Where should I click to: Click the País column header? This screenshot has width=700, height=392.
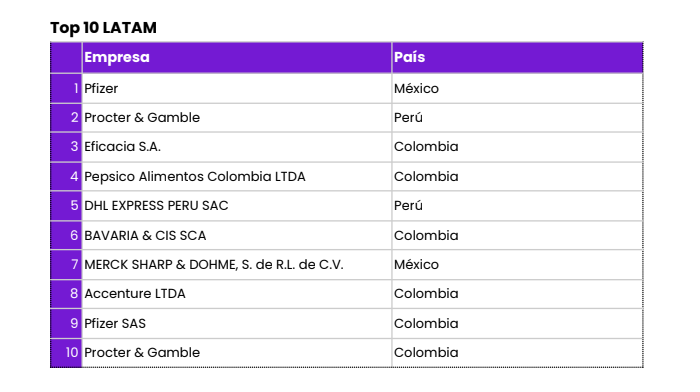click(517, 58)
